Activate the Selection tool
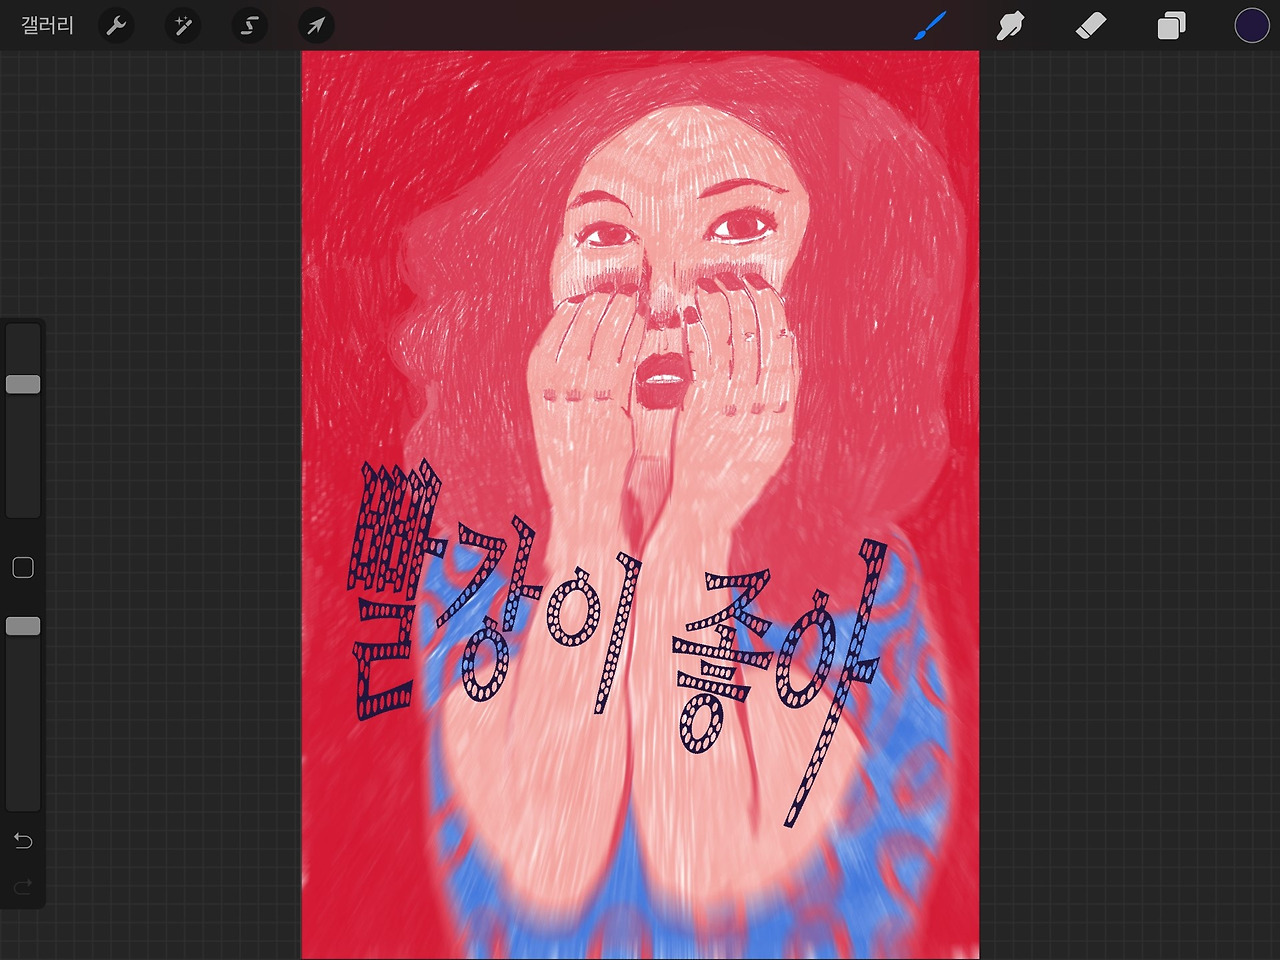The width and height of the screenshot is (1280, 960). 249,25
